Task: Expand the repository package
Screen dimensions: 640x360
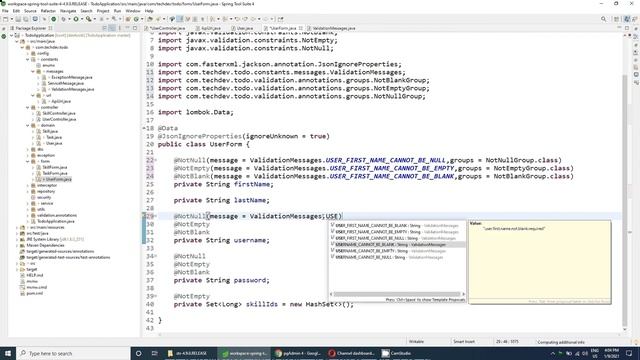Action: 28,191
